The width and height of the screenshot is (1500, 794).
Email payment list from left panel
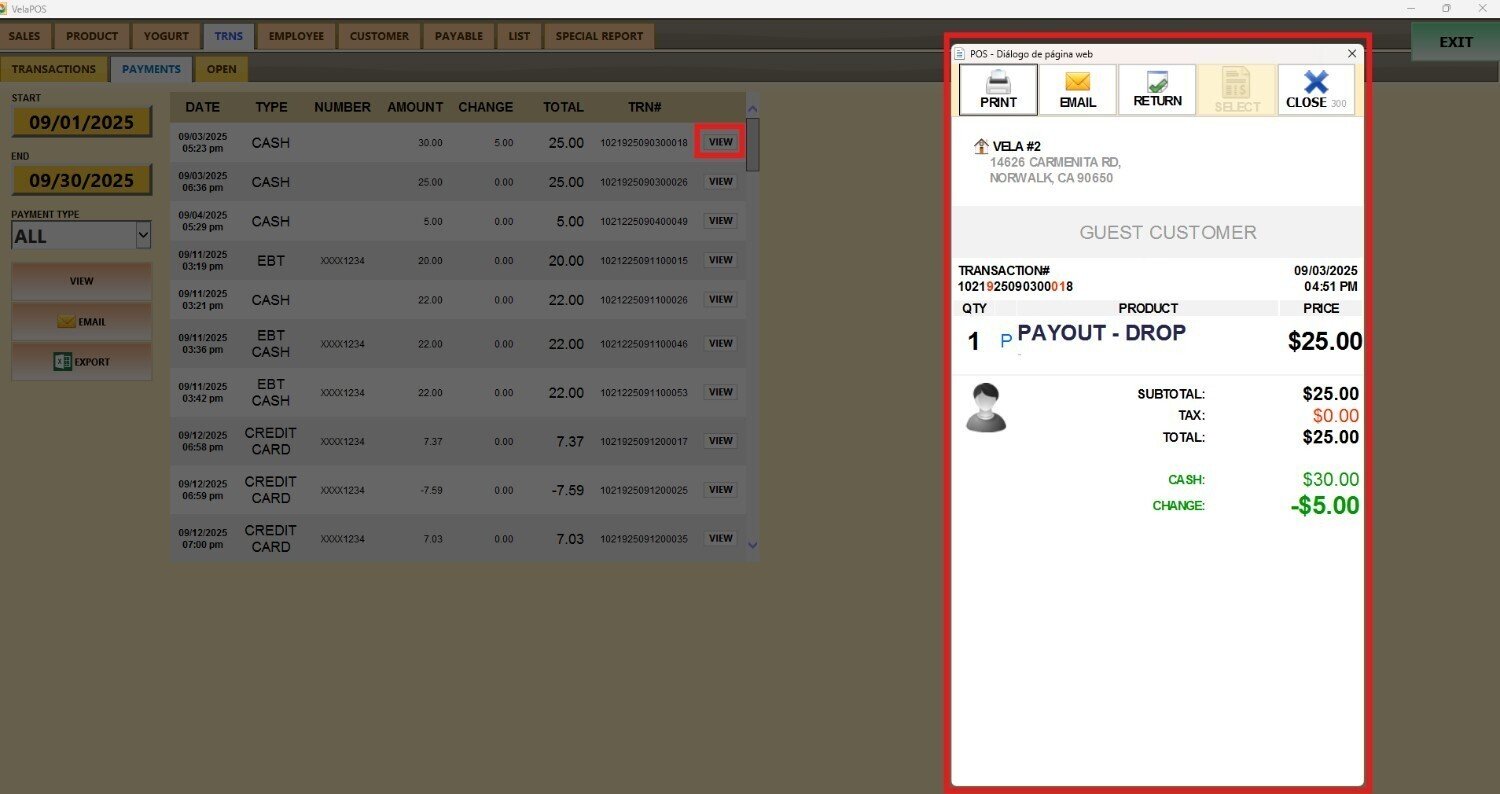81,322
